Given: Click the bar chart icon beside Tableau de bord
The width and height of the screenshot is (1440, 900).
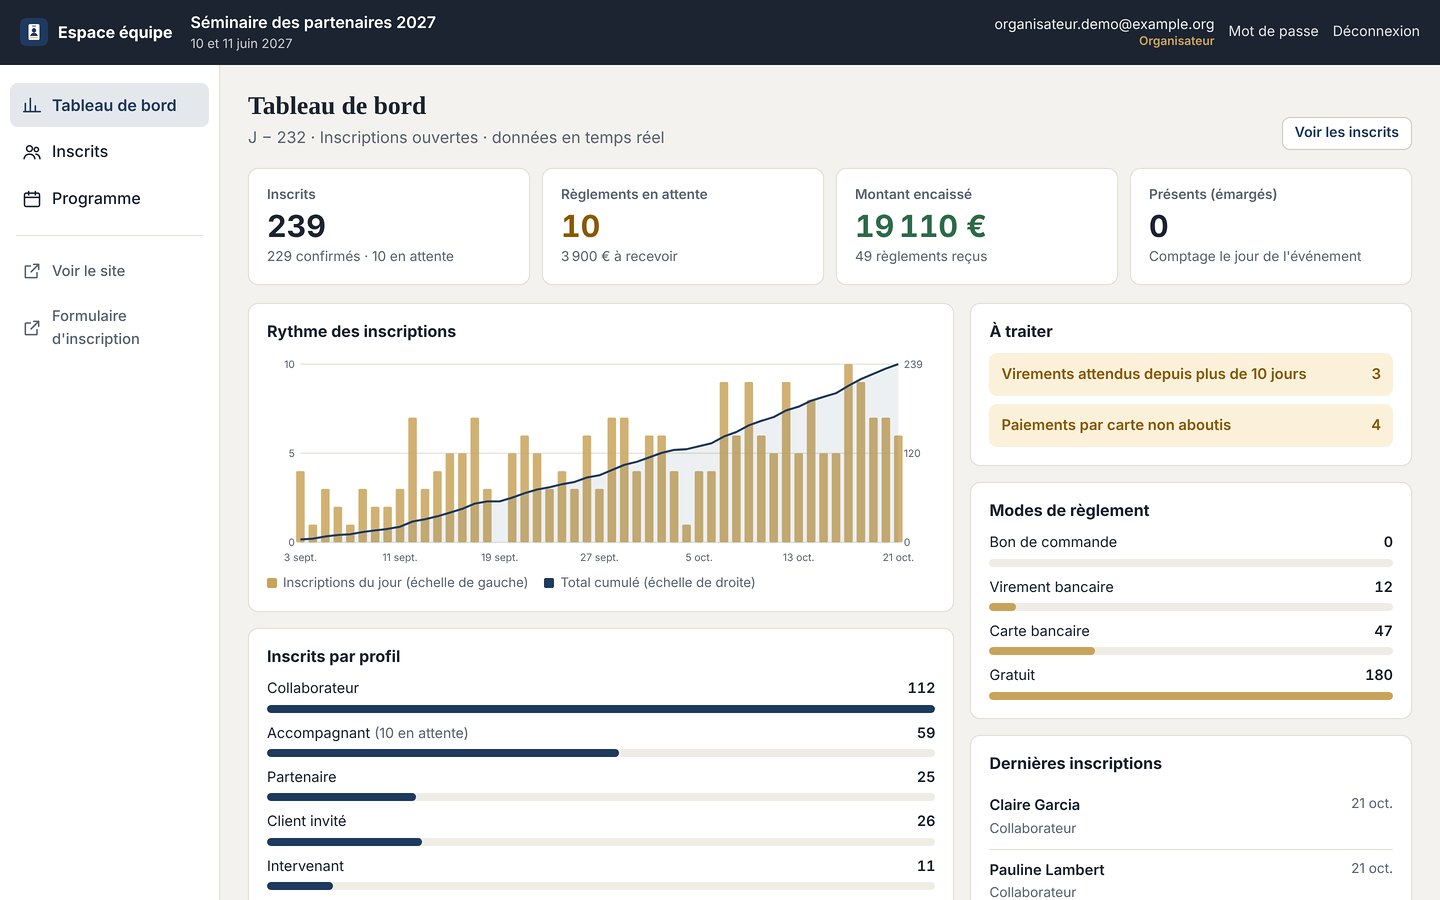Looking at the screenshot, I should (x=32, y=105).
